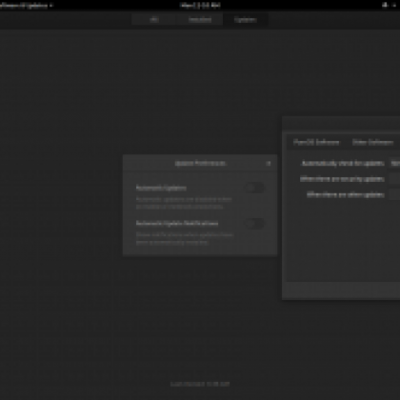
Task: Open the PureOS Software tab
Action: point(316,143)
